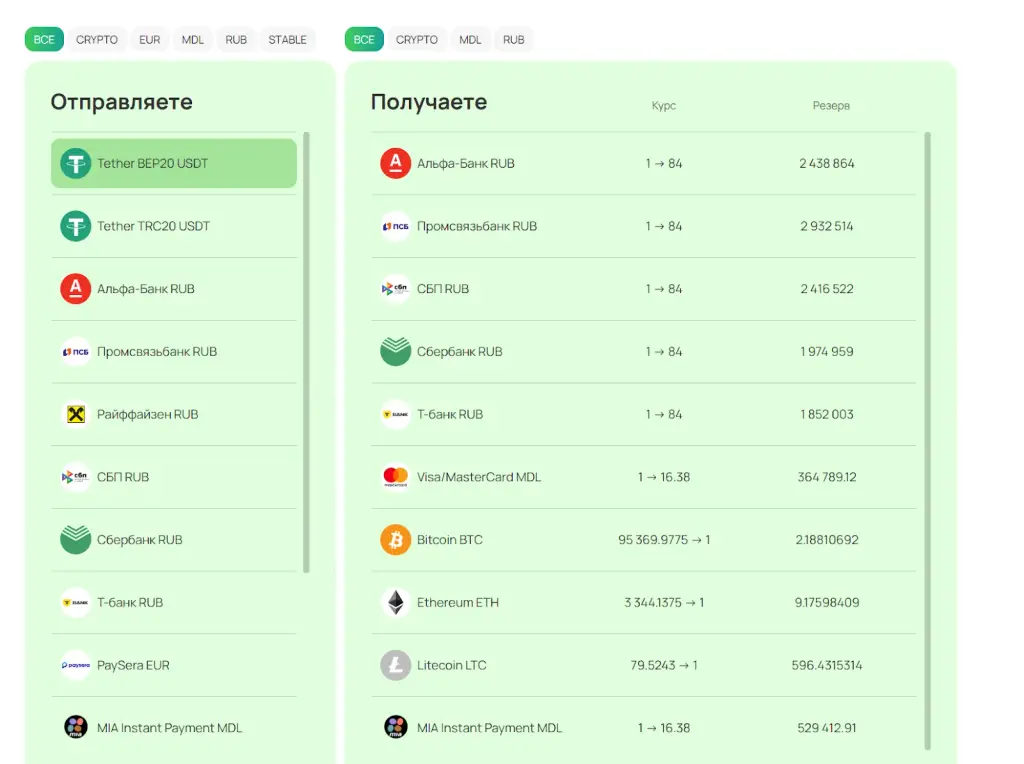The width and height of the screenshot is (1024, 764).
Task: Click Сбербанк logo in Отправляете list
Action: pyautogui.click(x=76, y=539)
